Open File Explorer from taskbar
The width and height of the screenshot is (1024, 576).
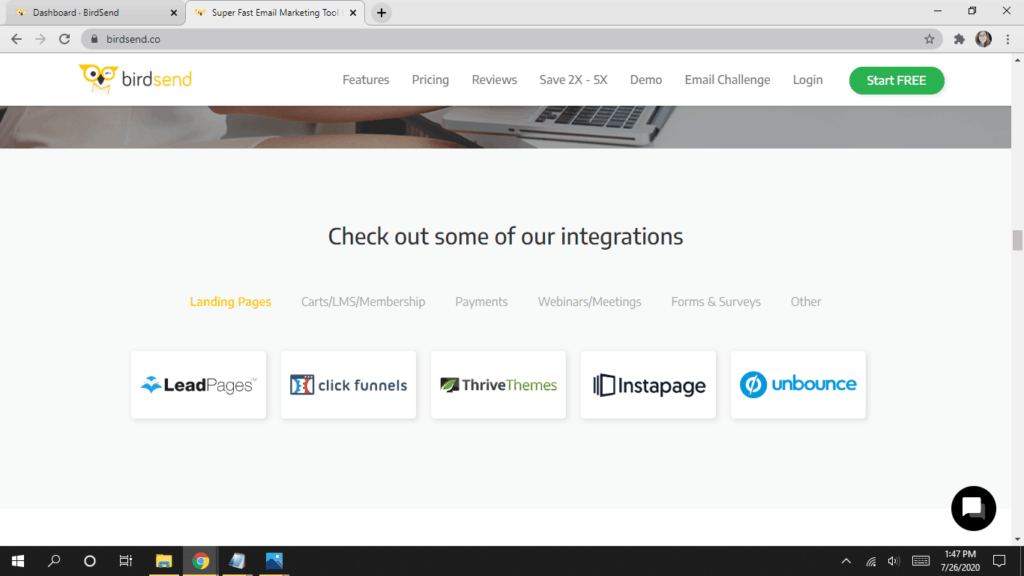[x=163, y=561]
